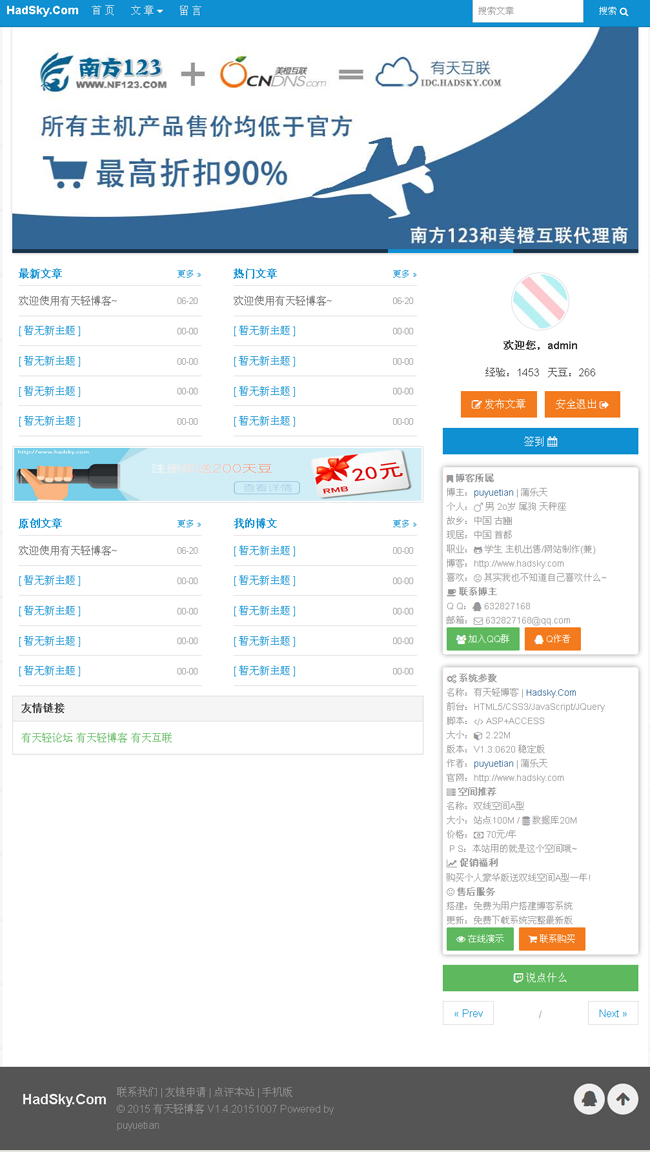Open the 有天互联 friend link

[151, 738]
